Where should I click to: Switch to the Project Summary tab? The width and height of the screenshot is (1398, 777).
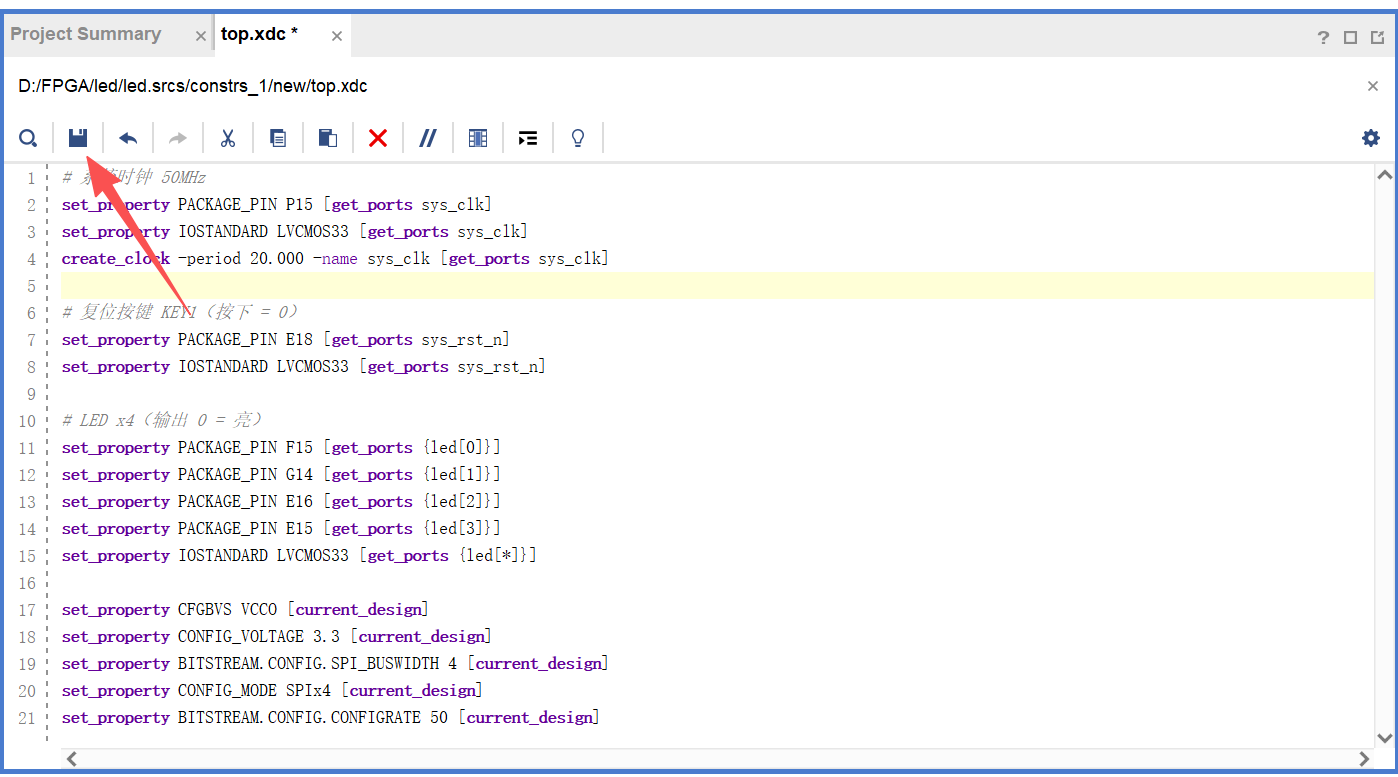coord(86,34)
